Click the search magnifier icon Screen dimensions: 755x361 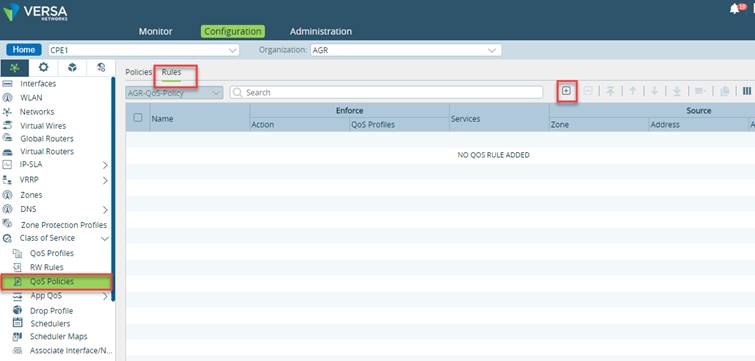[x=238, y=92]
